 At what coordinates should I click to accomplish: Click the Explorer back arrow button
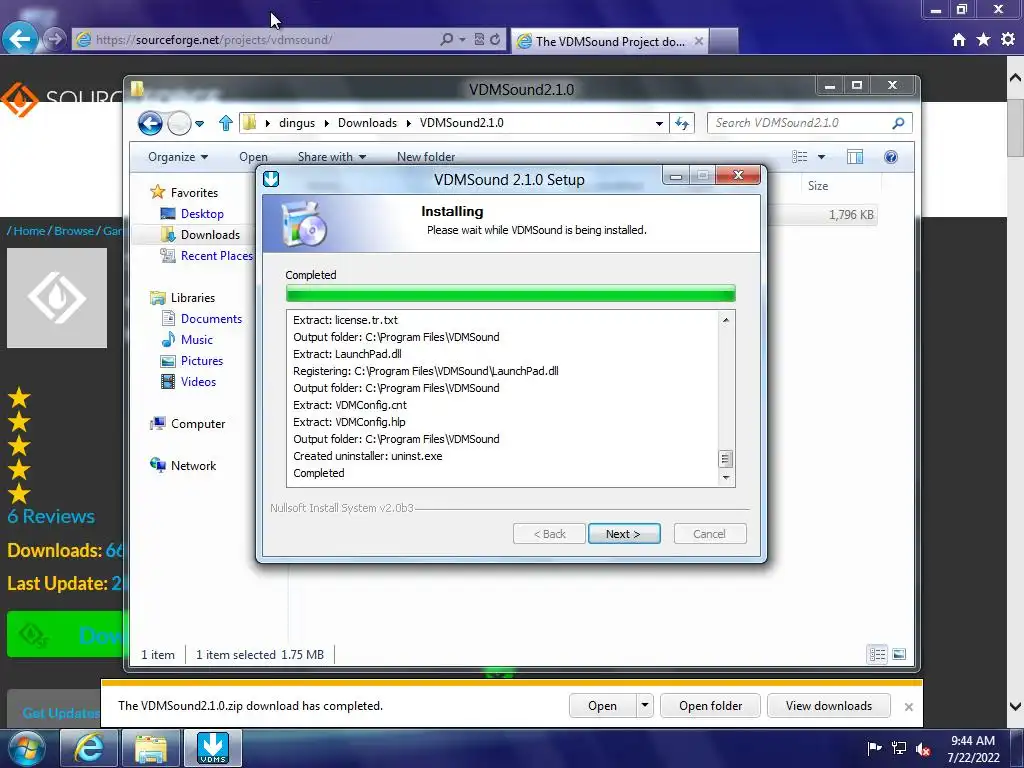[x=150, y=123]
